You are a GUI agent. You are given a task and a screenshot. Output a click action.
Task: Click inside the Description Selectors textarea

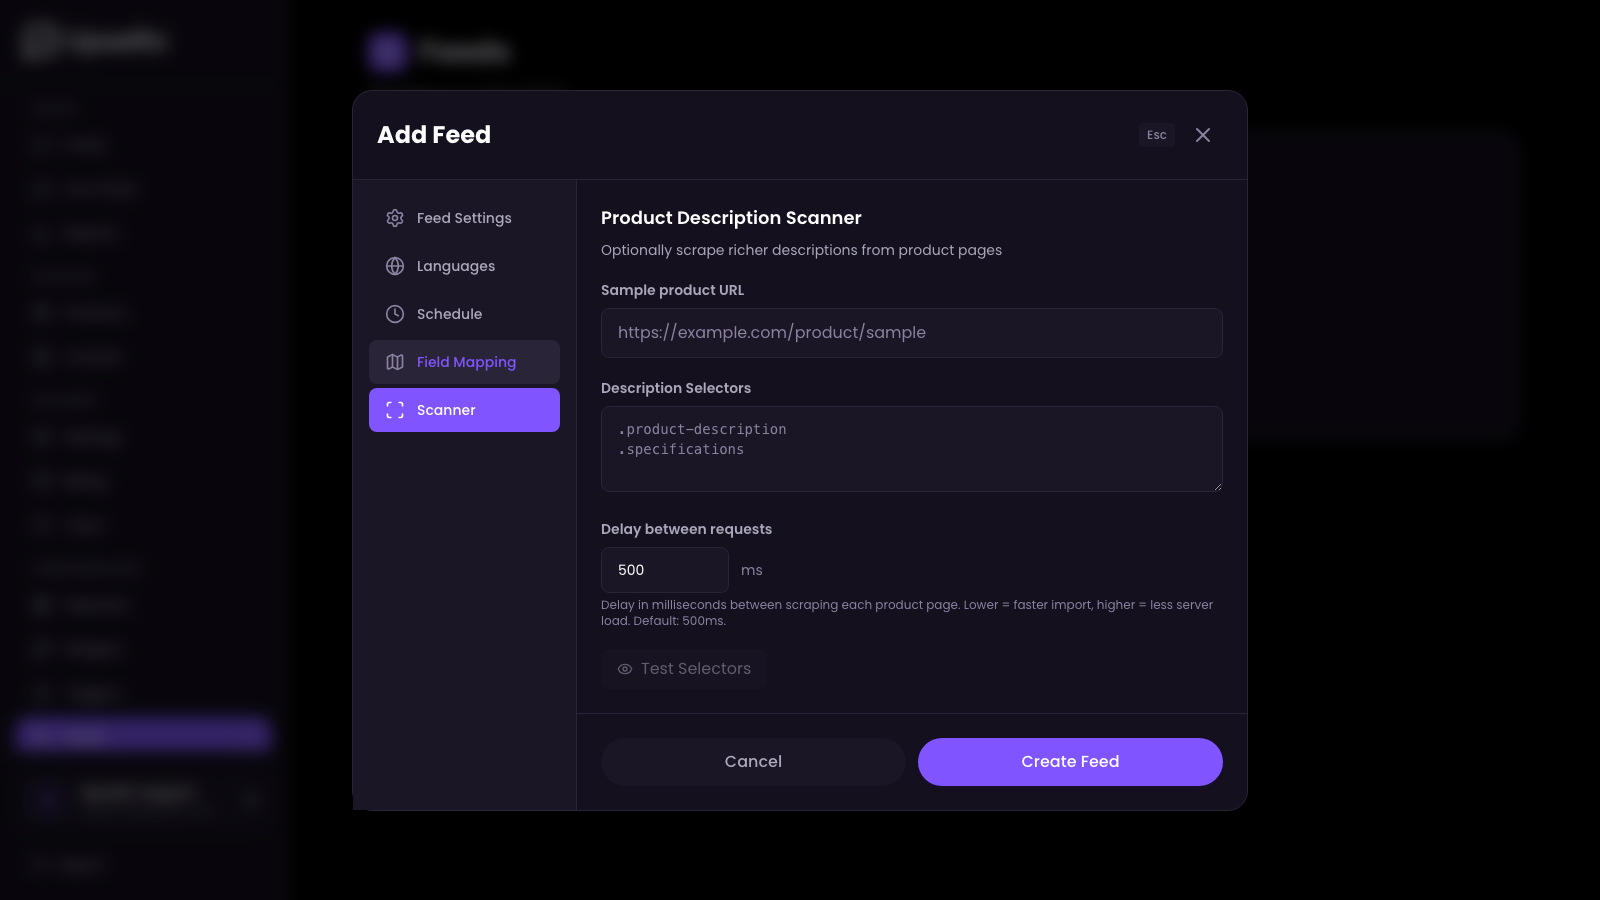pos(911,449)
